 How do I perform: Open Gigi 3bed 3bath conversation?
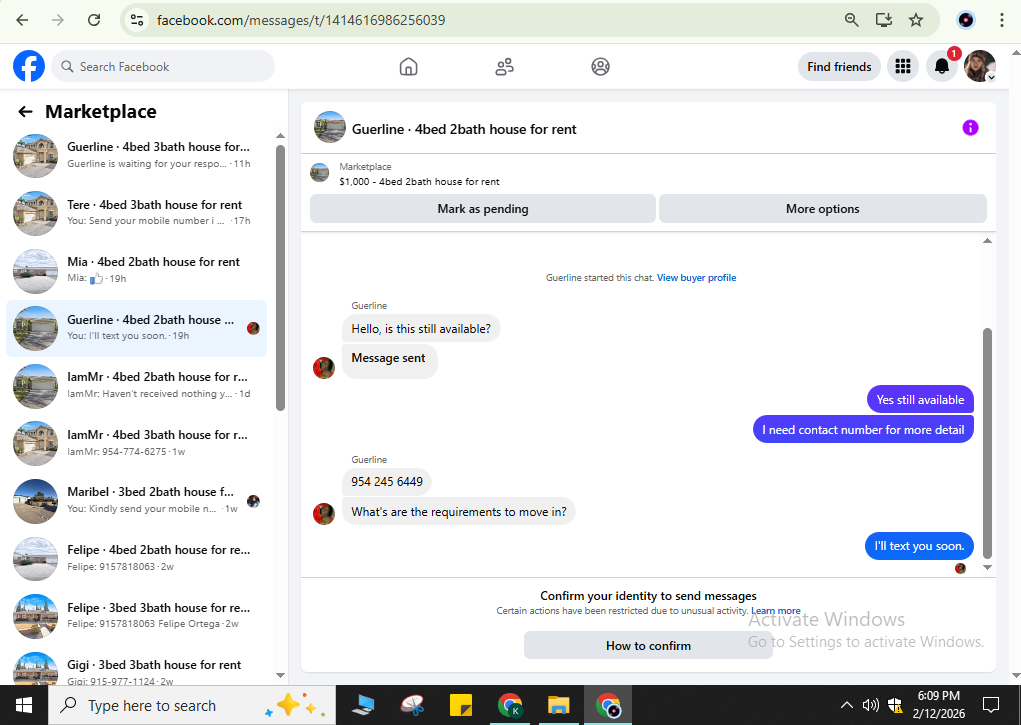(137, 668)
